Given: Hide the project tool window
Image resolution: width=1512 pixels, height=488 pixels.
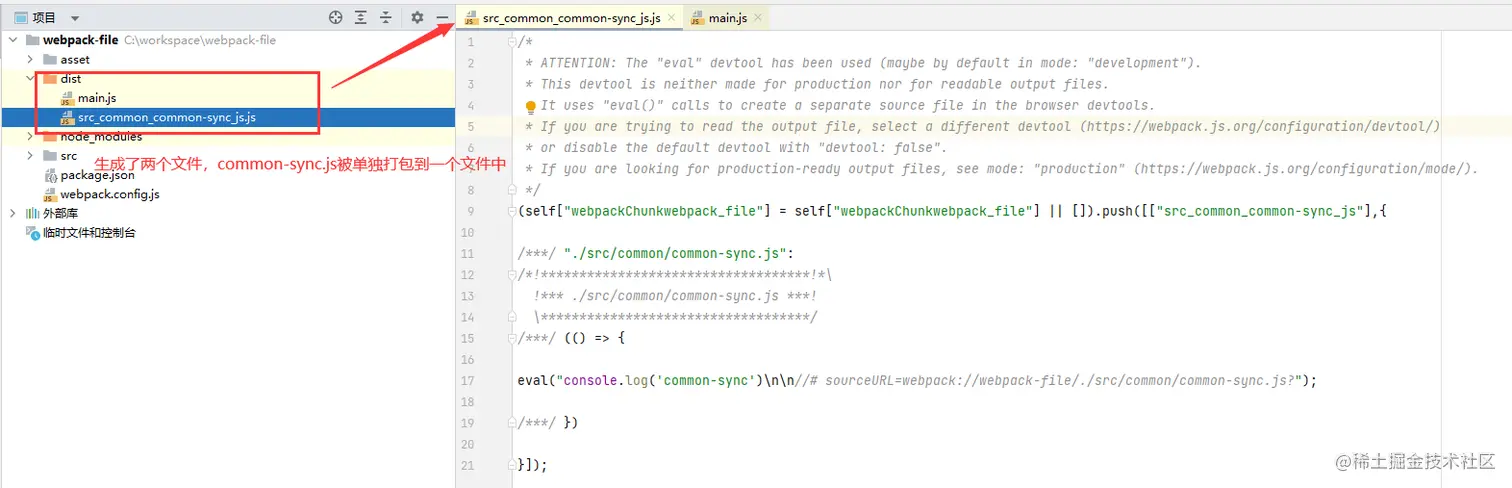Looking at the screenshot, I should [442, 18].
